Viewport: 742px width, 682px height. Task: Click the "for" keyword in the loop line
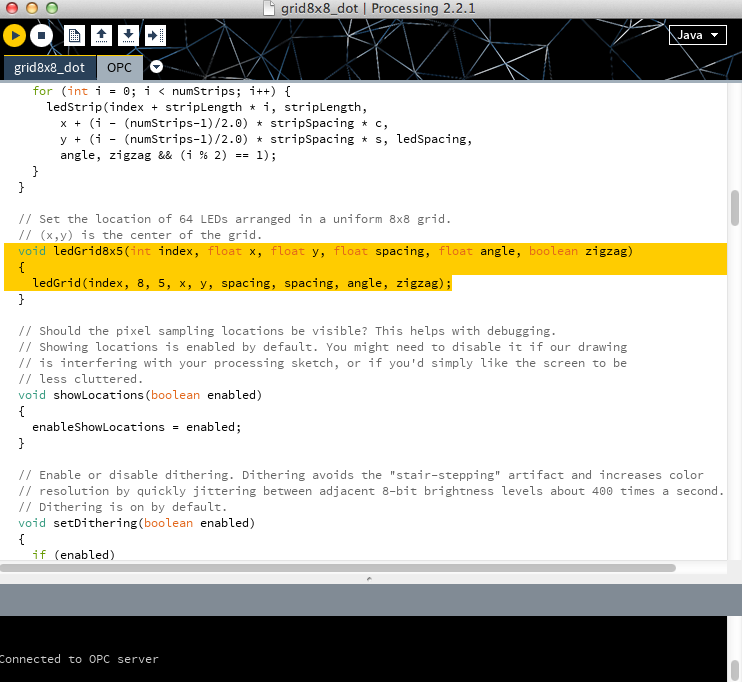click(x=43, y=91)
